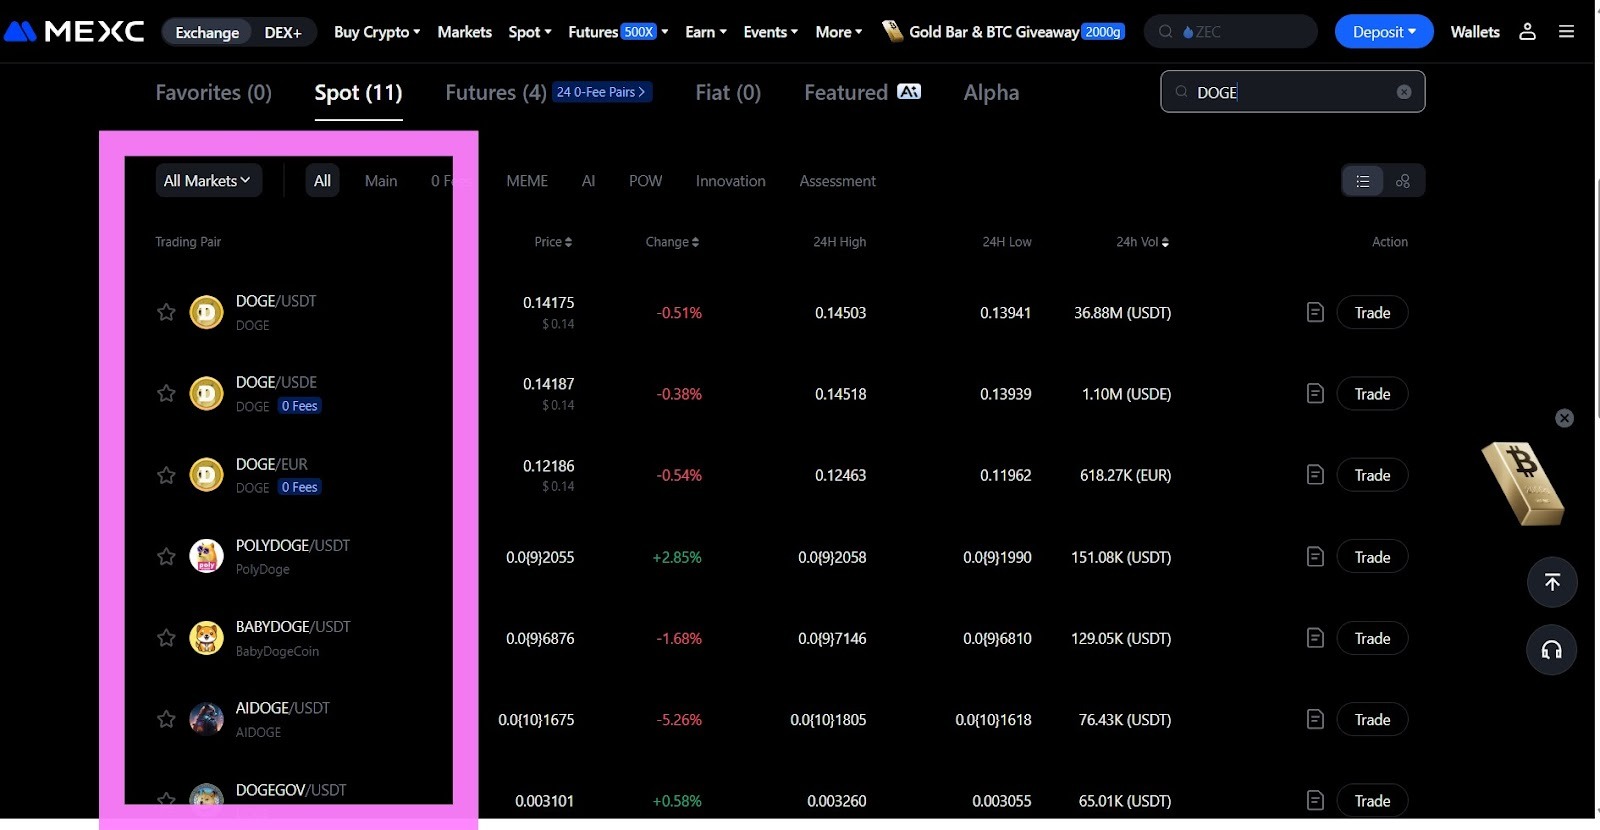Switch to the grid view layout
Screen dimensions: 1600x830
tap(1403, 181)
